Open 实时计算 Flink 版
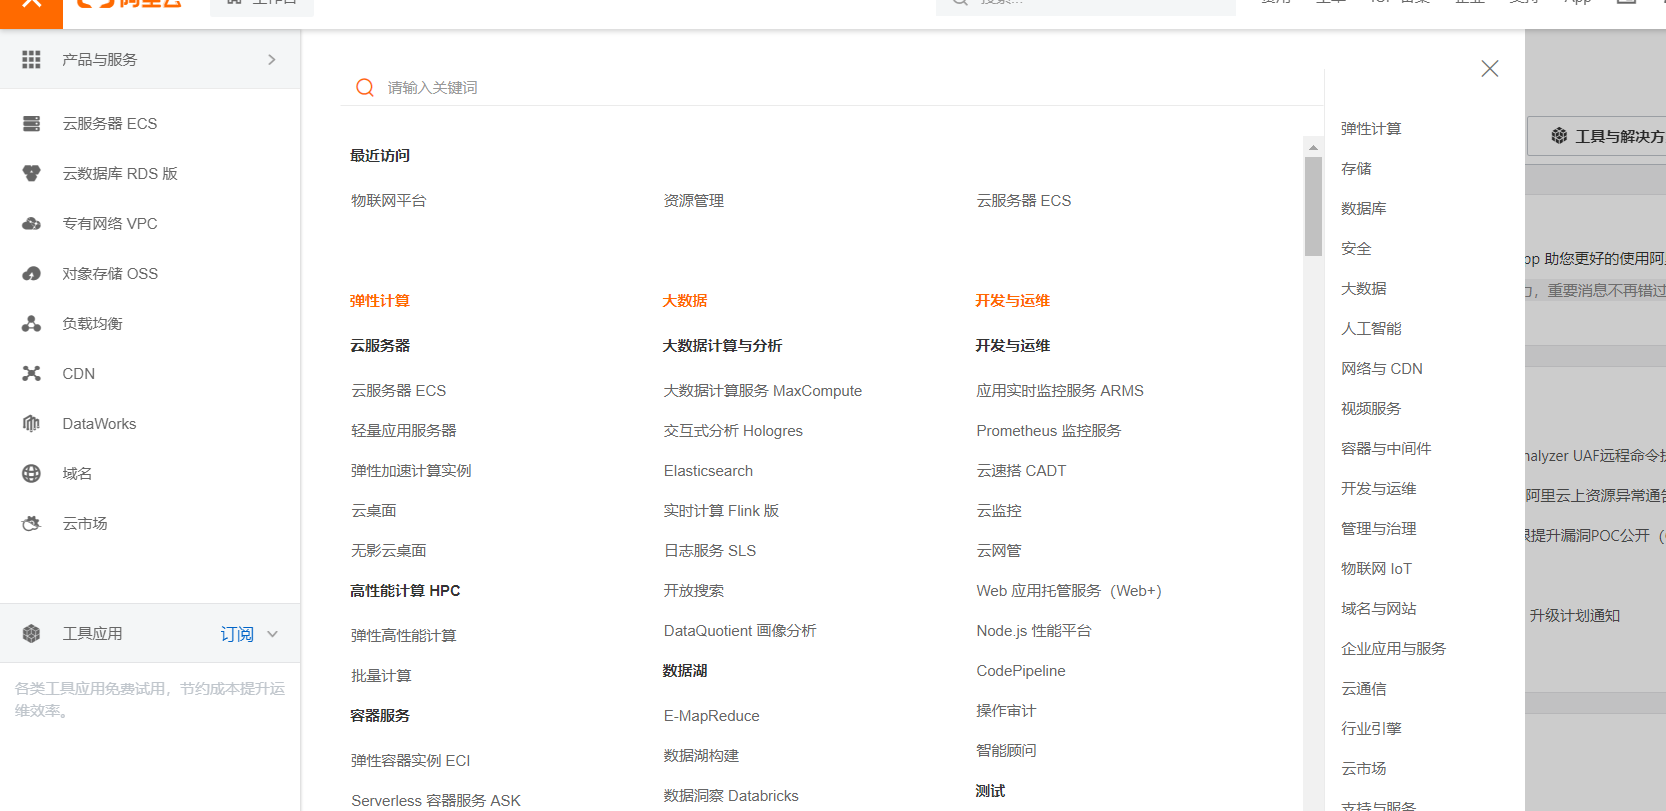The width and height of the screenshot is (1666, 811). pyautogui.click(x=721, y=511)
